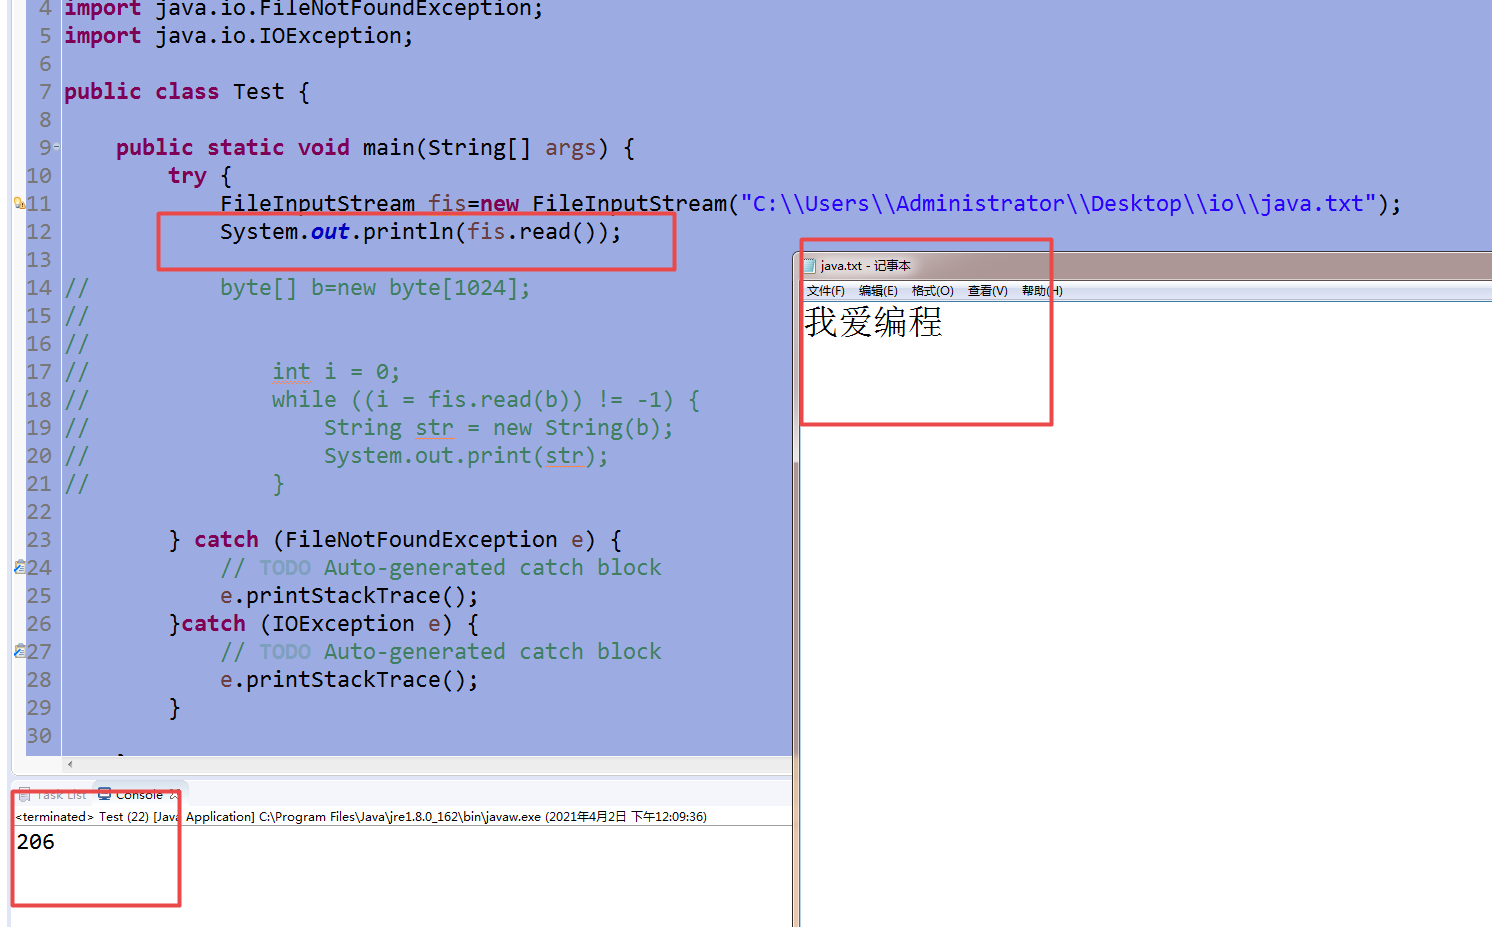Click the auto-generated catch block comment, line 24
Image resolution: width=1492 pixels, height=927 pixels.
point(441,568)
